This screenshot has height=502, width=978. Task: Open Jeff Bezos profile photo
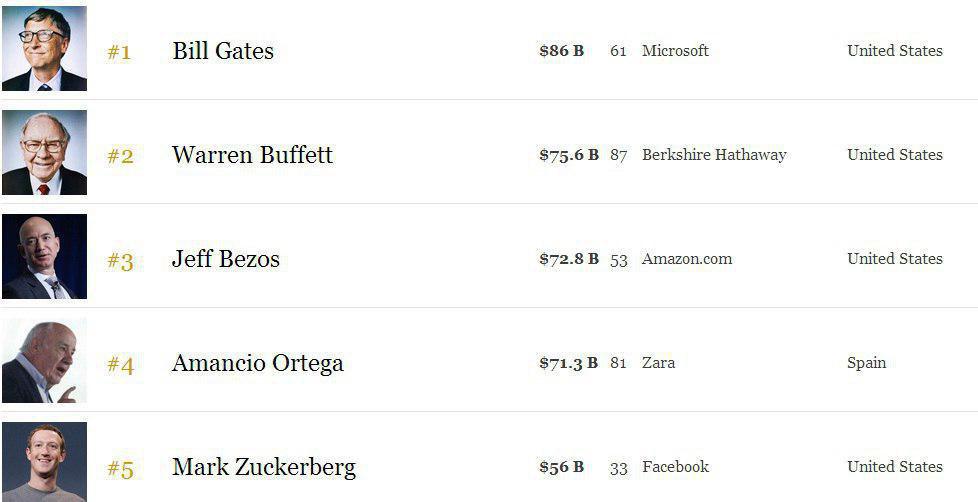click(44, 256)
